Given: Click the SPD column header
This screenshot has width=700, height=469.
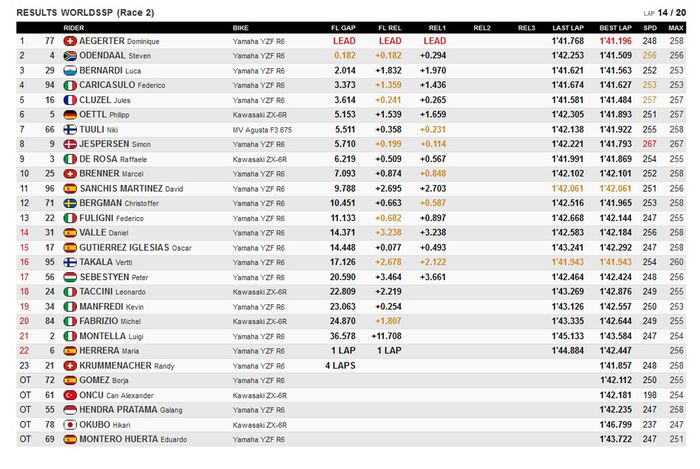Looking at the screenshot, I should pos(650,28).
